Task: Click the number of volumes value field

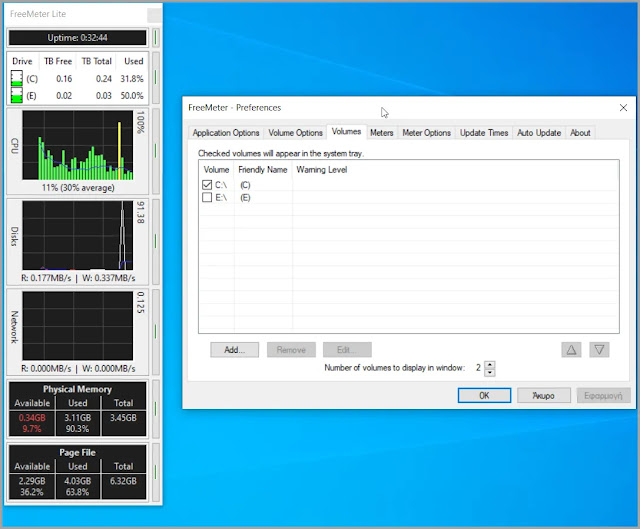Action: [478, 368]
